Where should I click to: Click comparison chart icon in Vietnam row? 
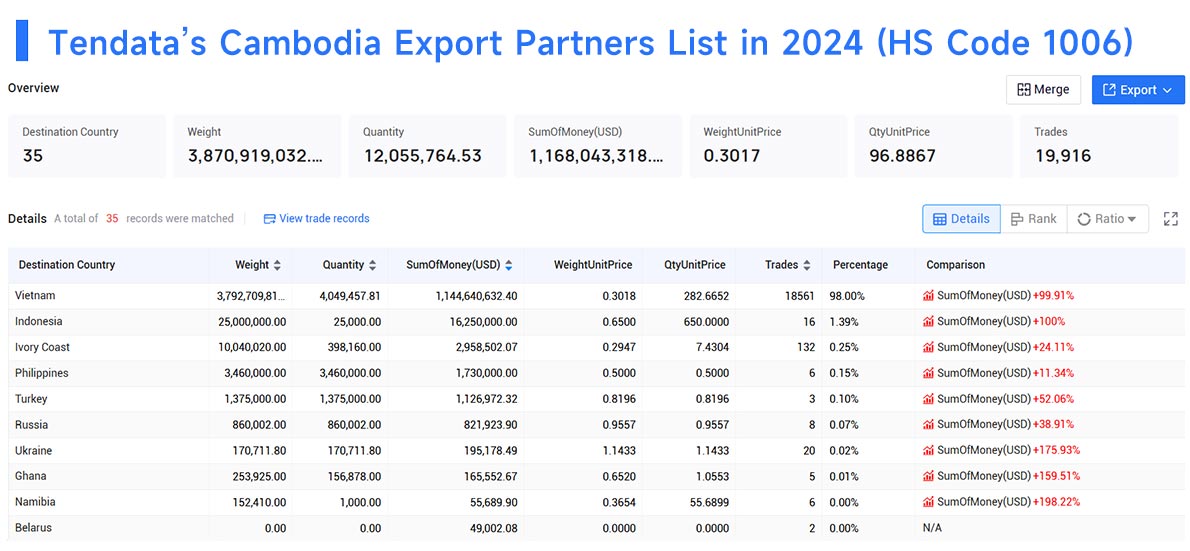point(928,296)
